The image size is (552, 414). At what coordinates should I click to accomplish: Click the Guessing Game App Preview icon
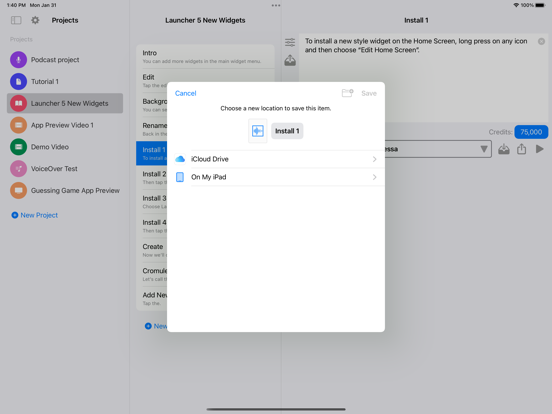point(18,190)
